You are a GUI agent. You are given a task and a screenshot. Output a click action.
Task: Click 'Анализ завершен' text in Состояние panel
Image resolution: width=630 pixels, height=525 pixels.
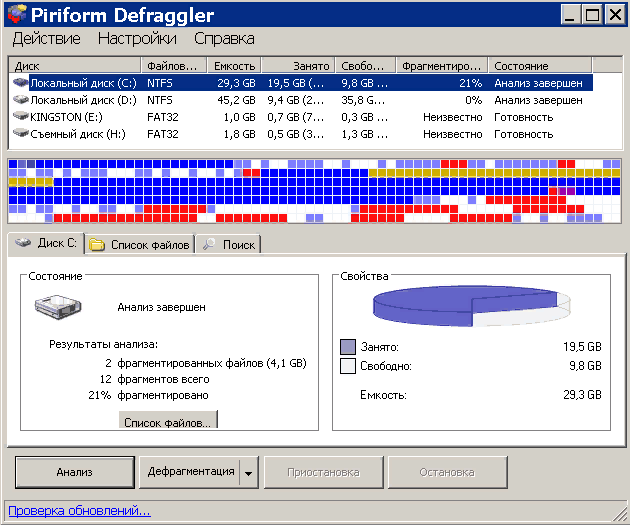click(x=161, y=307)
